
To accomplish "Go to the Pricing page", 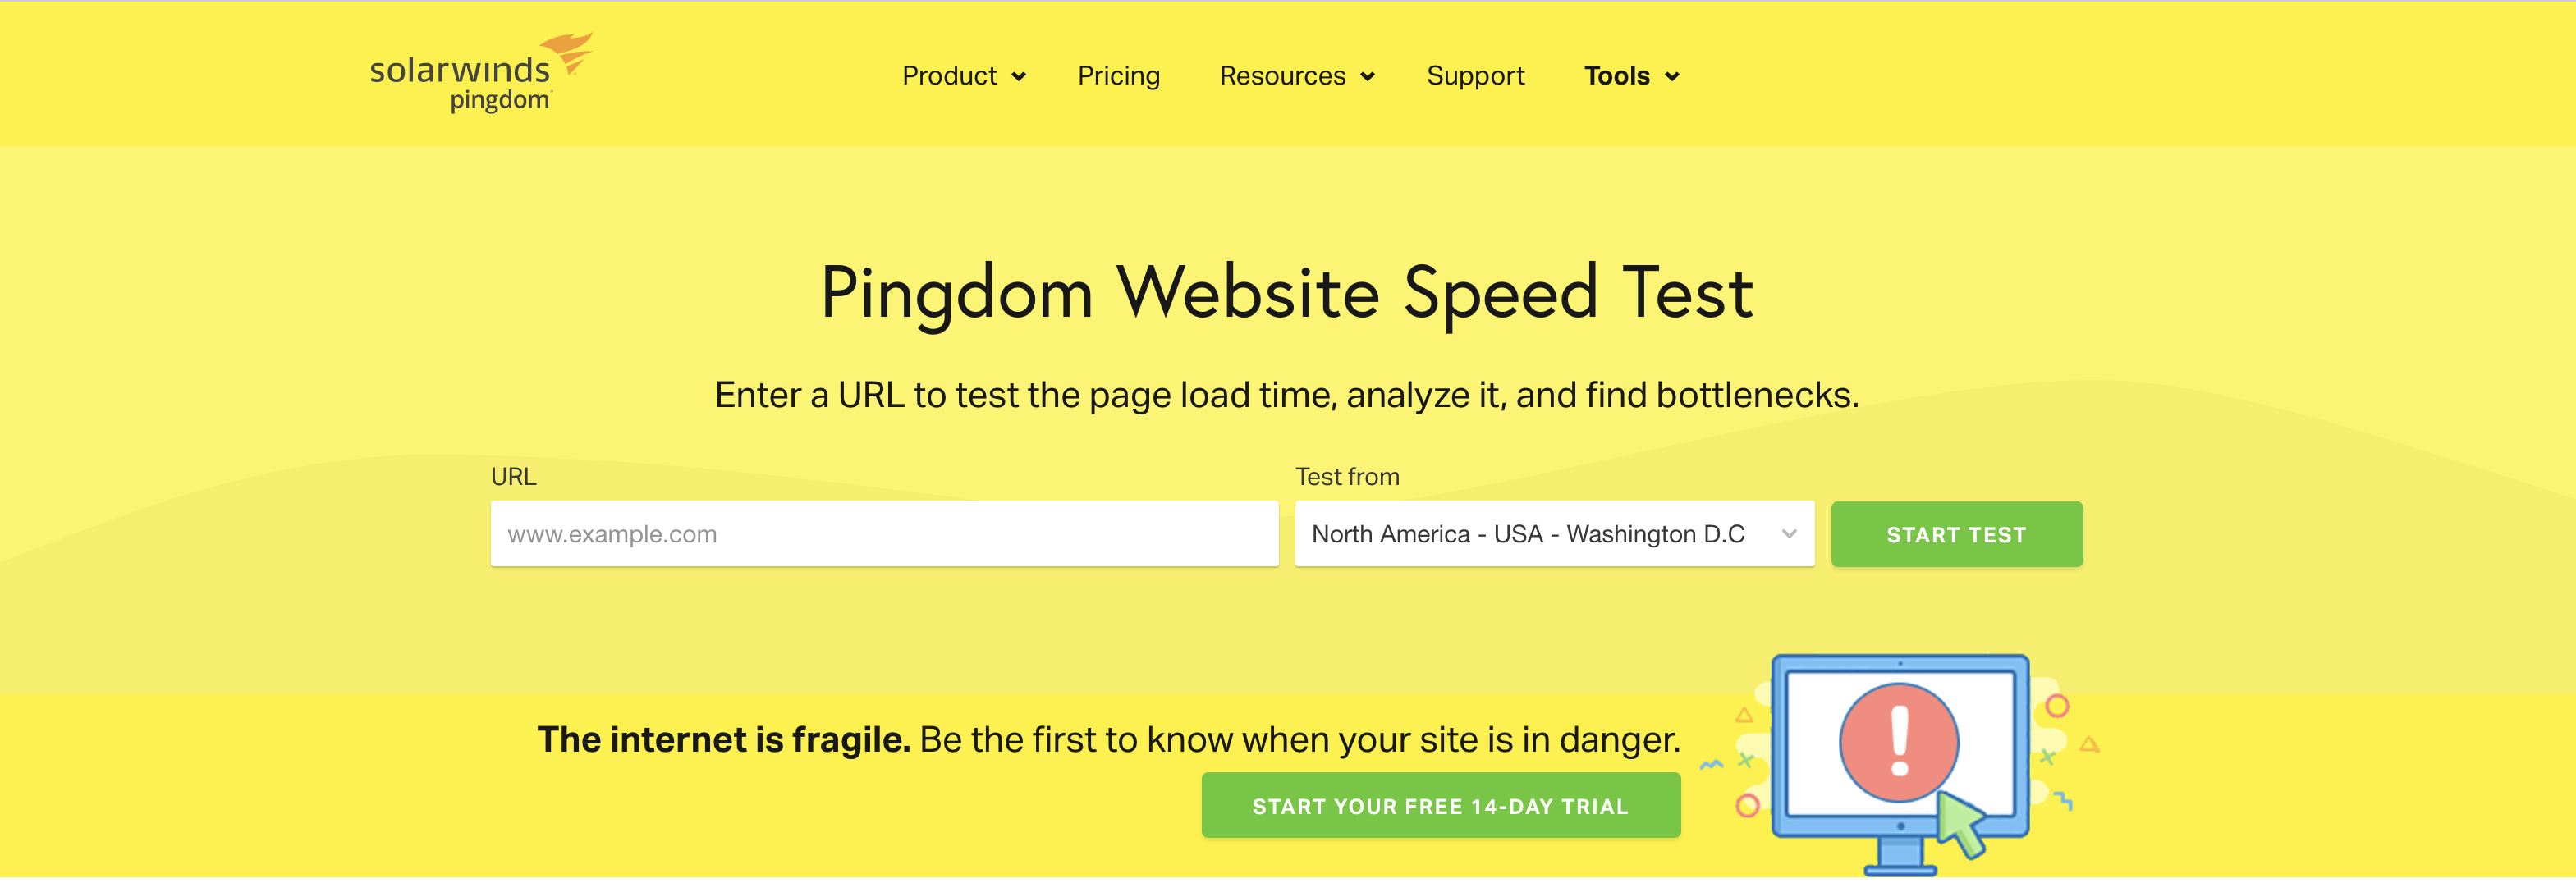I will 1118,76.
